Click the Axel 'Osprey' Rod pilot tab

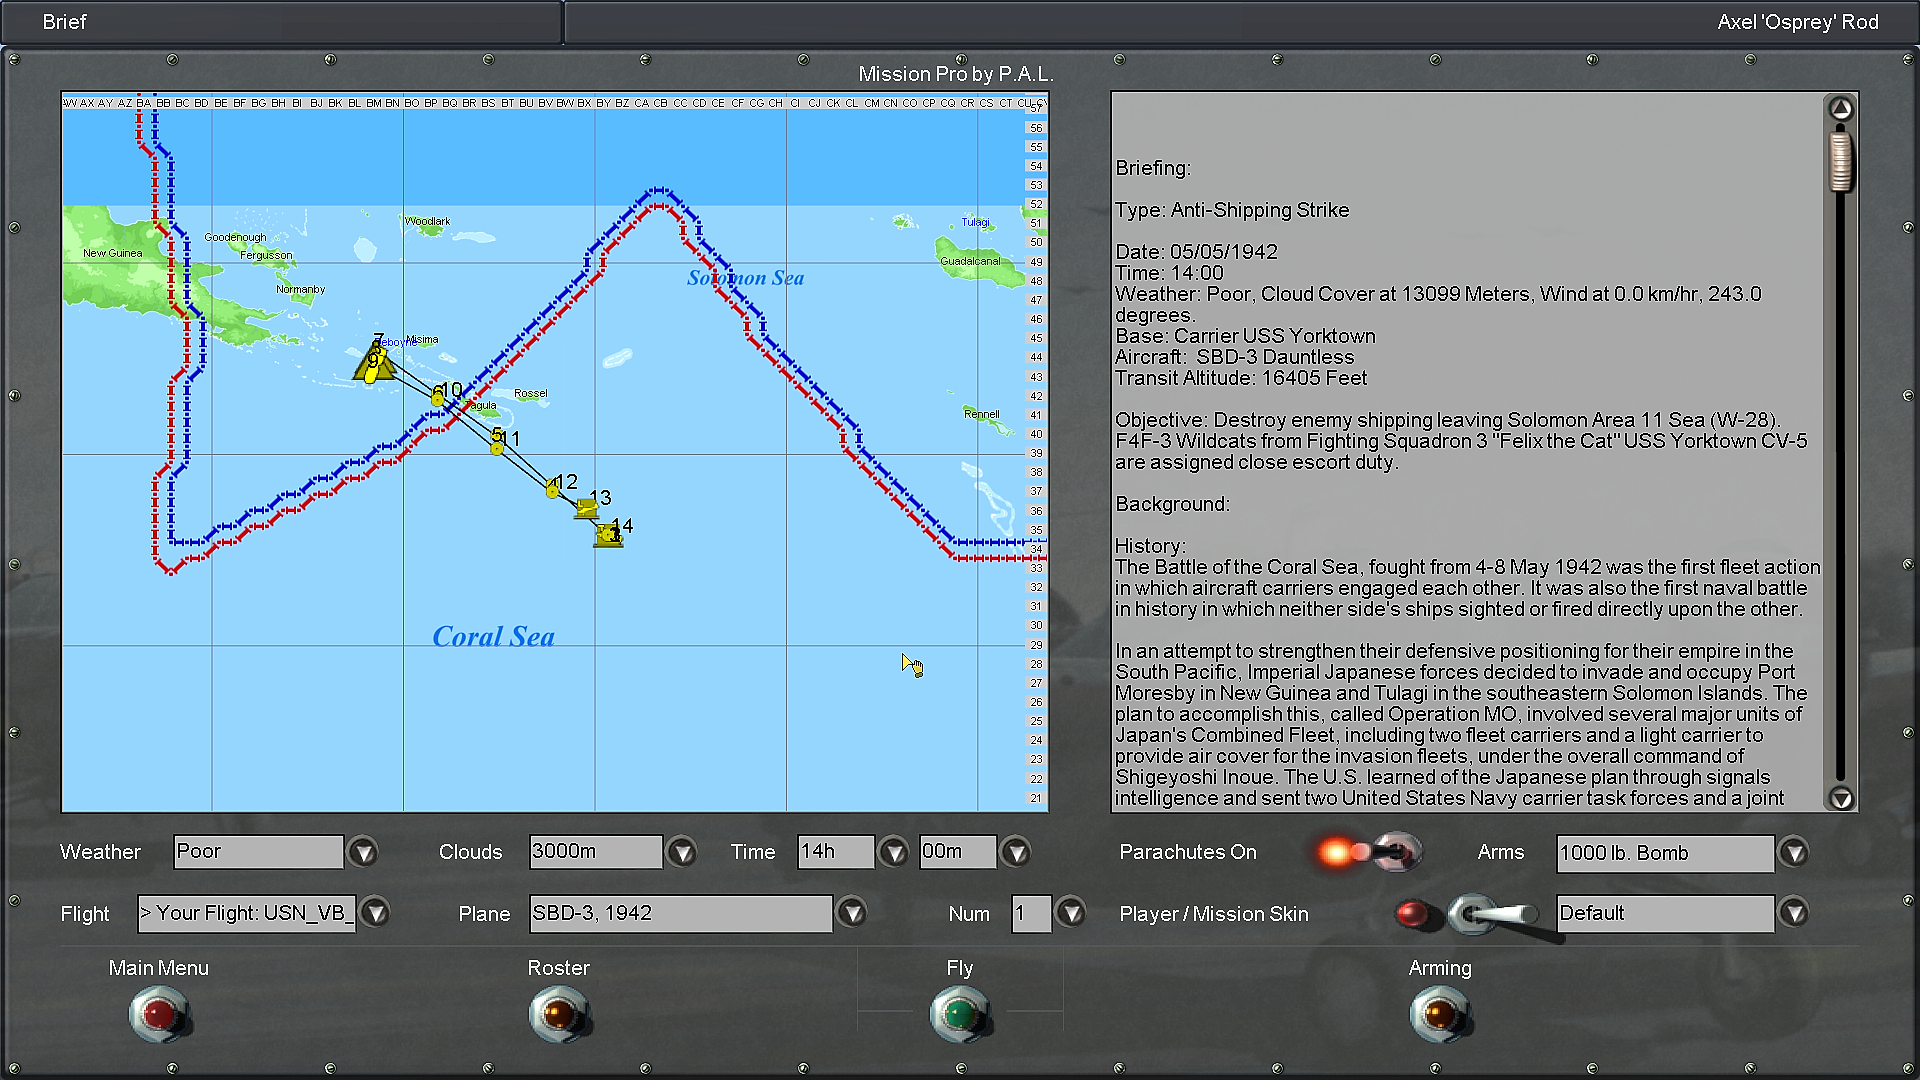[1797, 22]
